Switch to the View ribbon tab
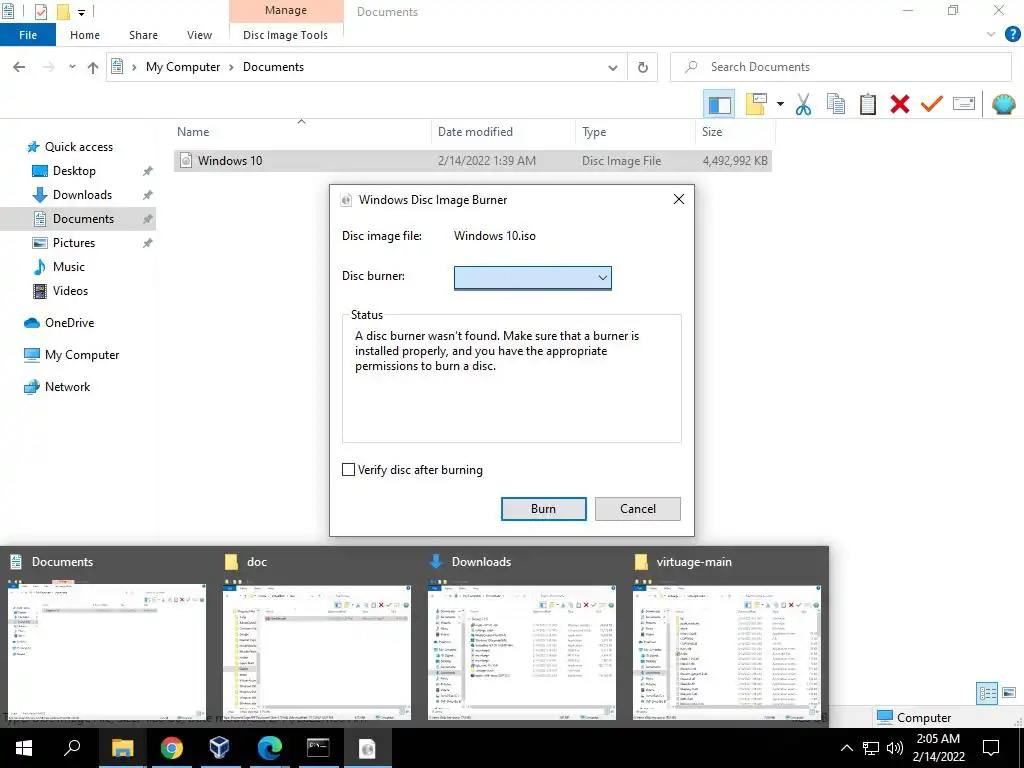This screenshot has width=1024, height=768. (x=199, y=35)
